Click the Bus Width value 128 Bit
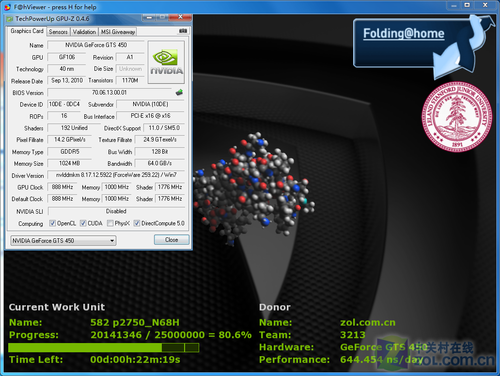This screenshot has width=500, height=376. [159, 152]
